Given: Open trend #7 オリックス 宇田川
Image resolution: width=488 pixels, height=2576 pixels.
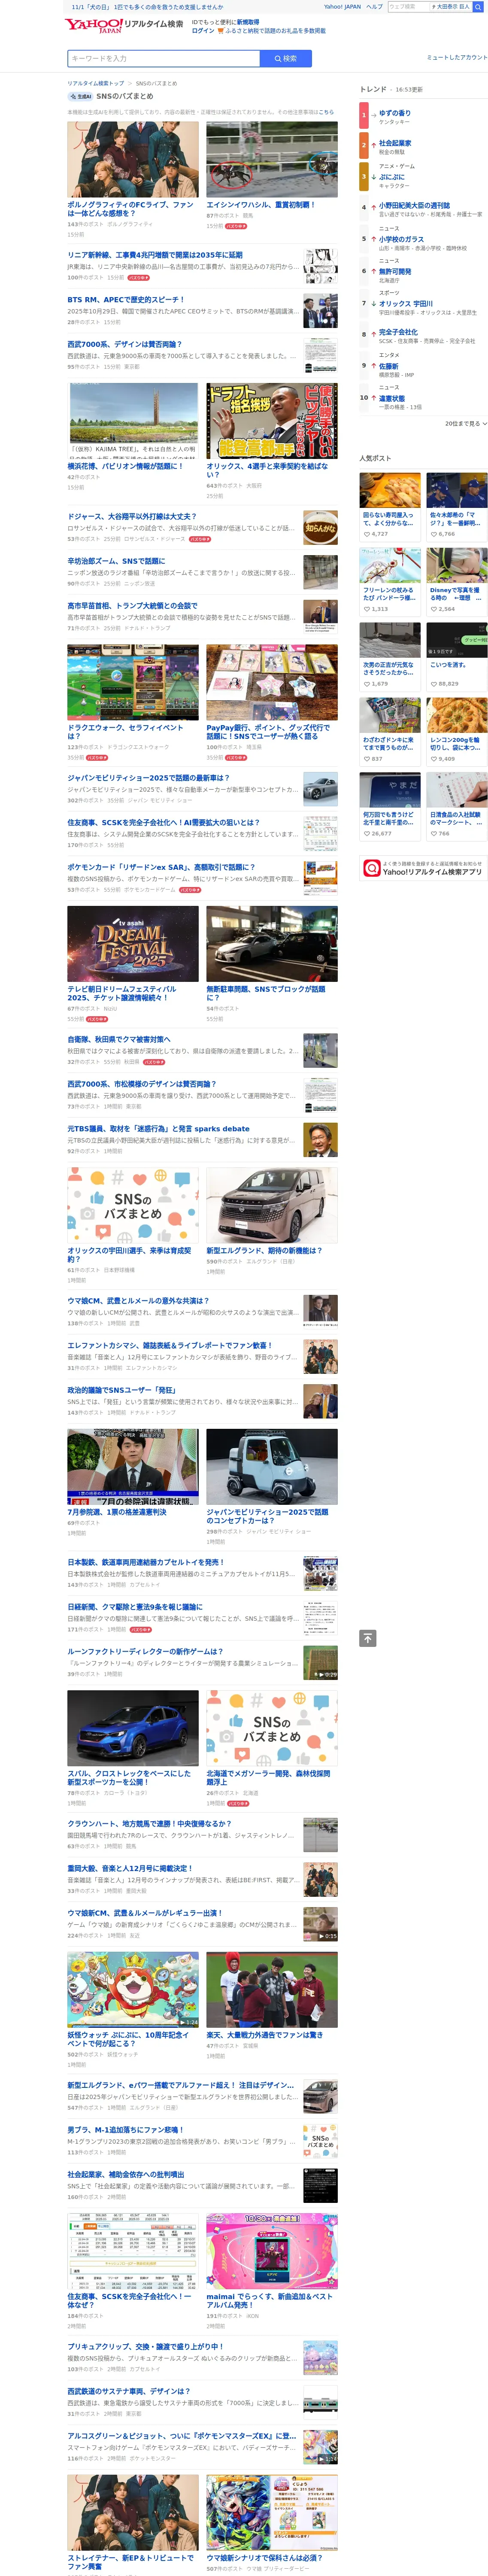Looking at the screenshot, I should [405, 303].
